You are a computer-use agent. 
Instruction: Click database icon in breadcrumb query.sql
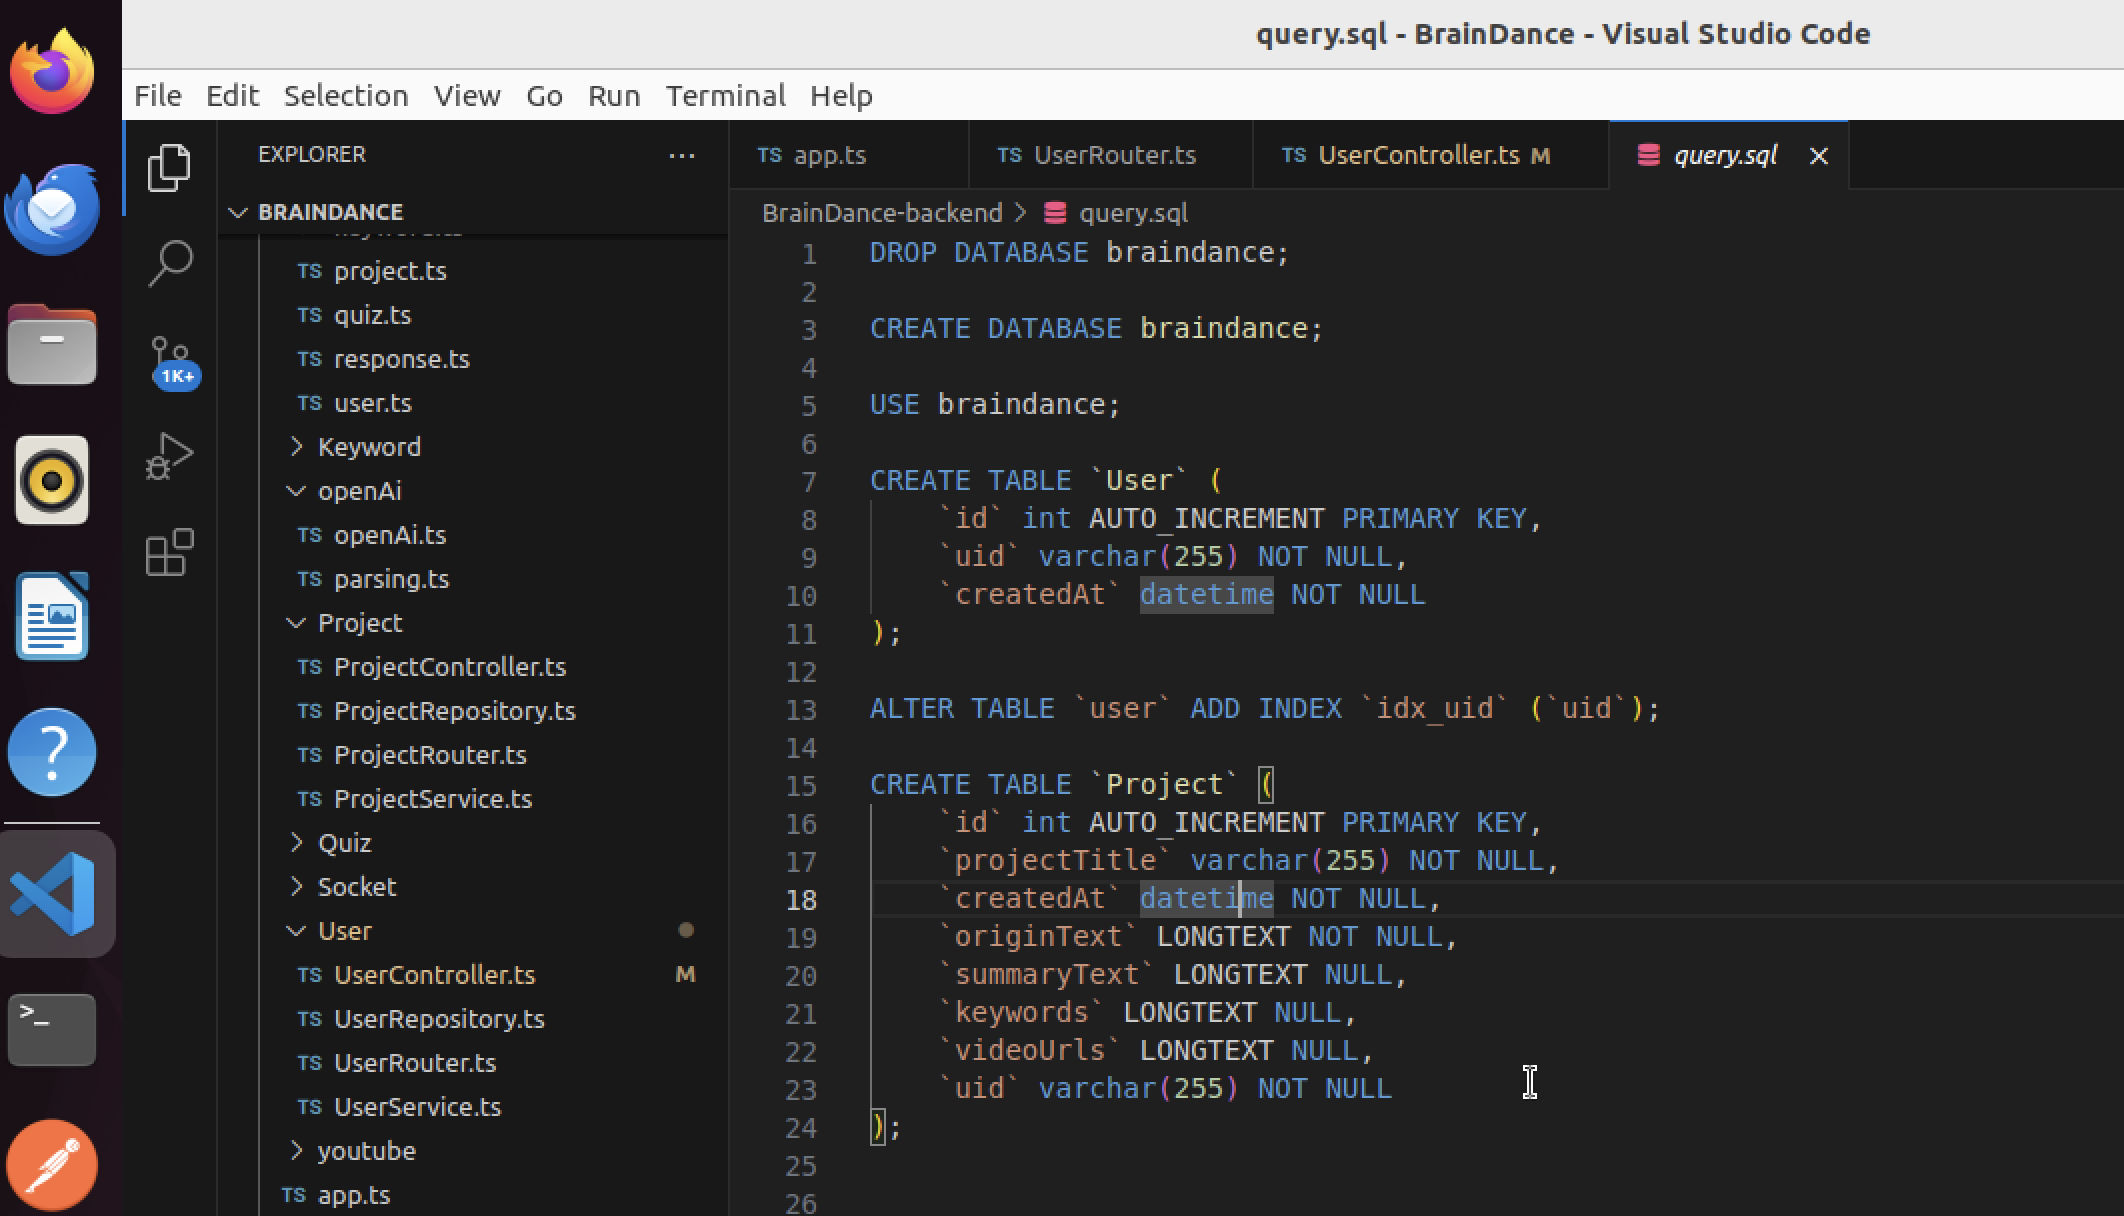coord(1054,213)
